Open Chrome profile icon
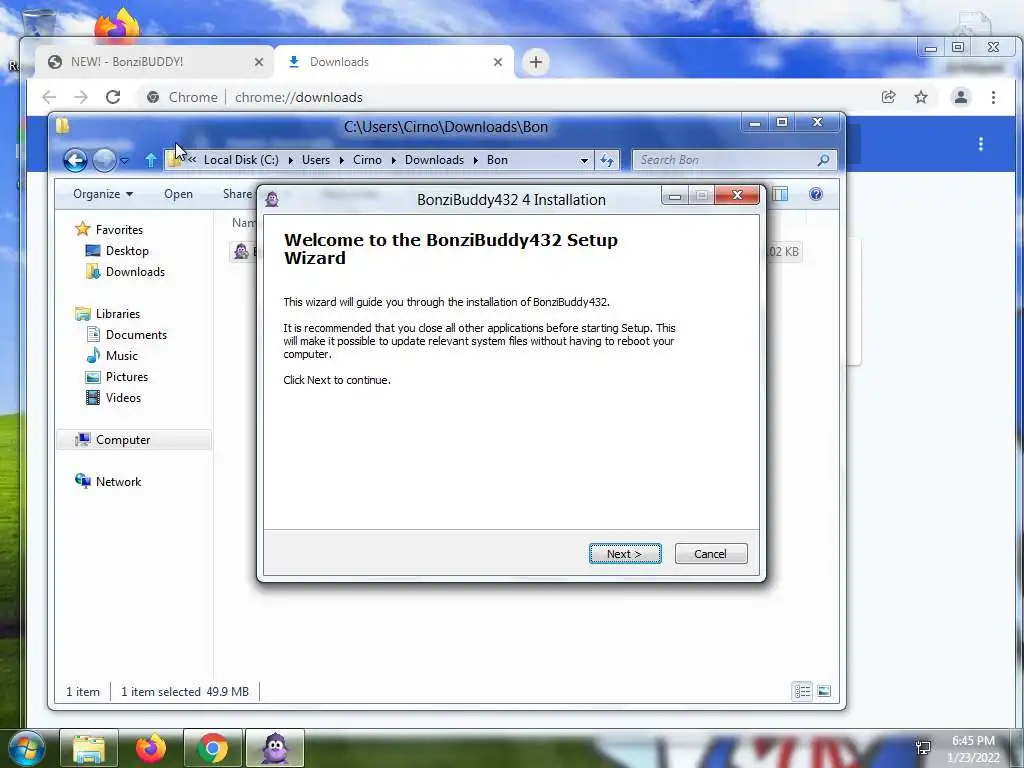The width and height of the screenshot is (1024, 768). pos(961,97)
